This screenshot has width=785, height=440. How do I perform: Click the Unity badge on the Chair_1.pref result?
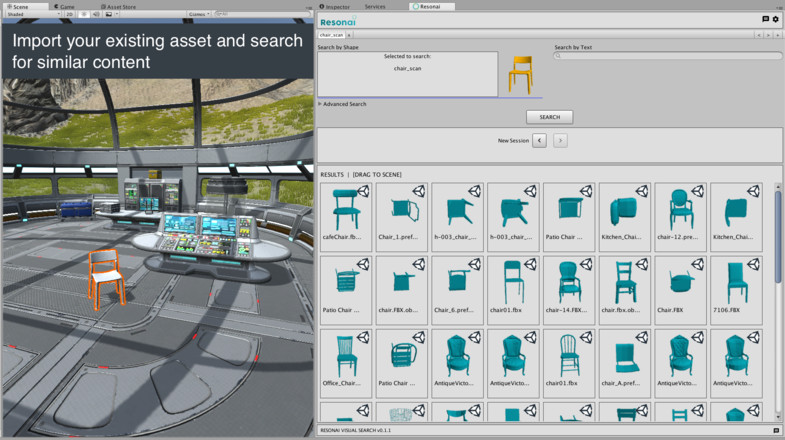(x=419, y=191)
